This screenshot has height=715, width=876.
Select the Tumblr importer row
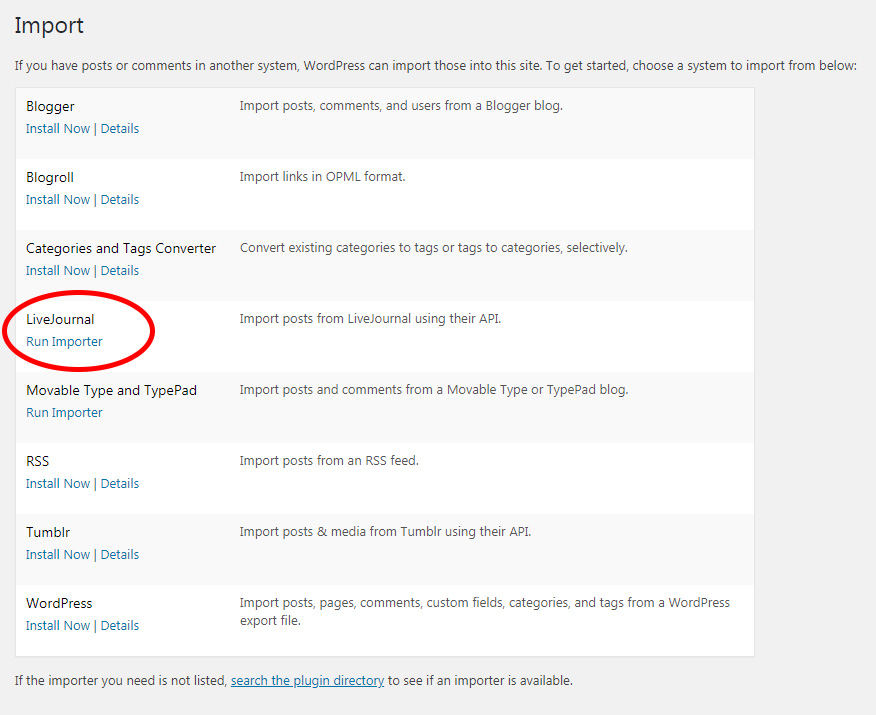47,532
